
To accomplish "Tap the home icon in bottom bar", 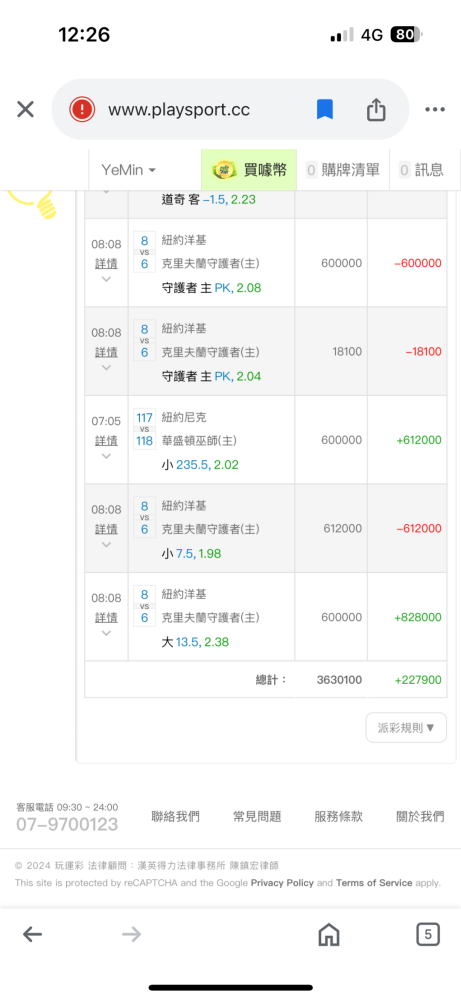I will (x=328, y=935).
